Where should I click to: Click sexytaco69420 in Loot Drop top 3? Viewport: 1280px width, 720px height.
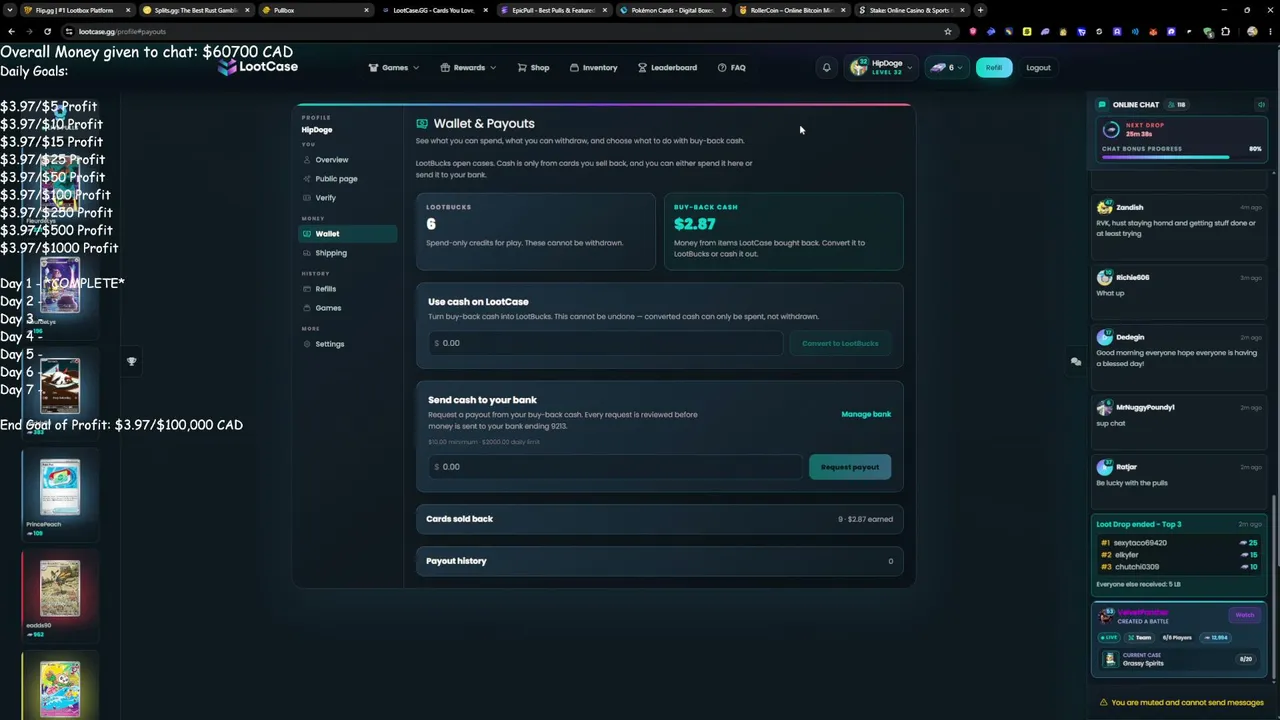click(x=1140, y=543)
